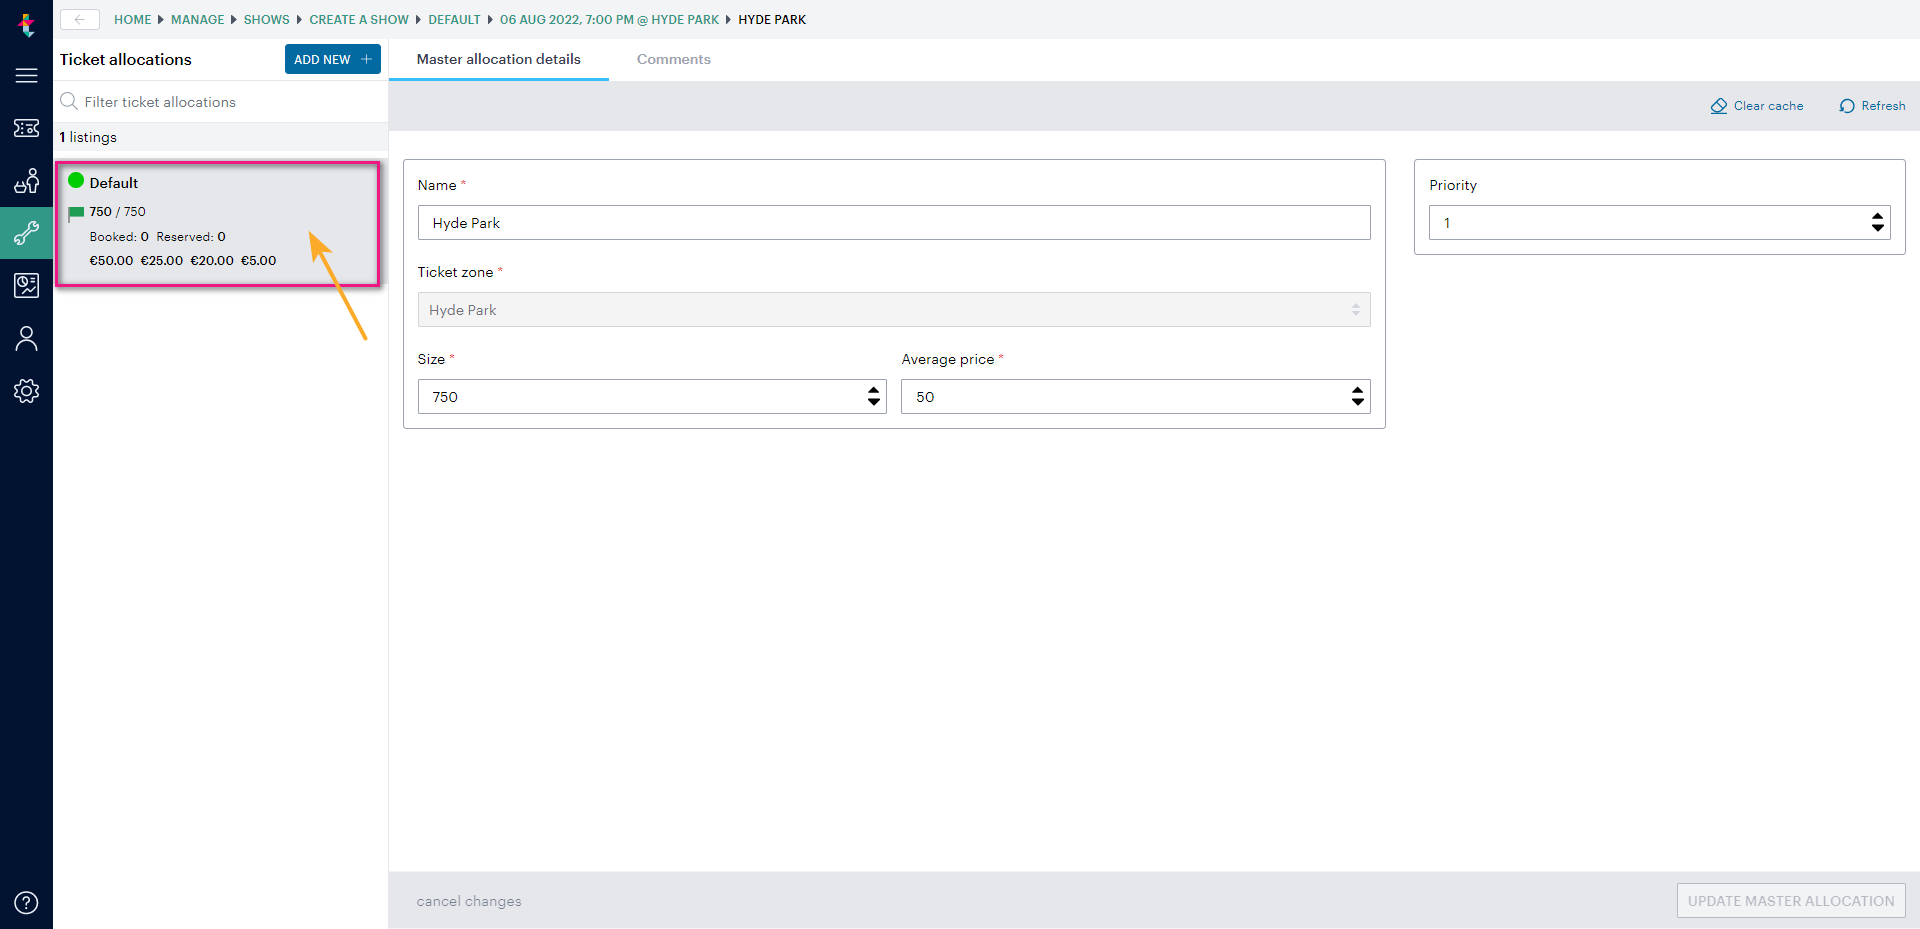Click the app logo at top left

(x=26, y=25)
